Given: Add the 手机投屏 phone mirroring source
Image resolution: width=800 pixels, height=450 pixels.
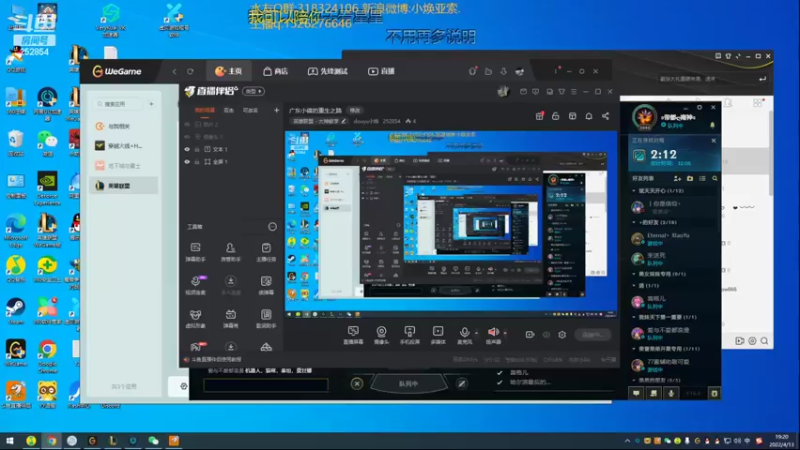Looking at the screenshot, I should tap(409, 335).
